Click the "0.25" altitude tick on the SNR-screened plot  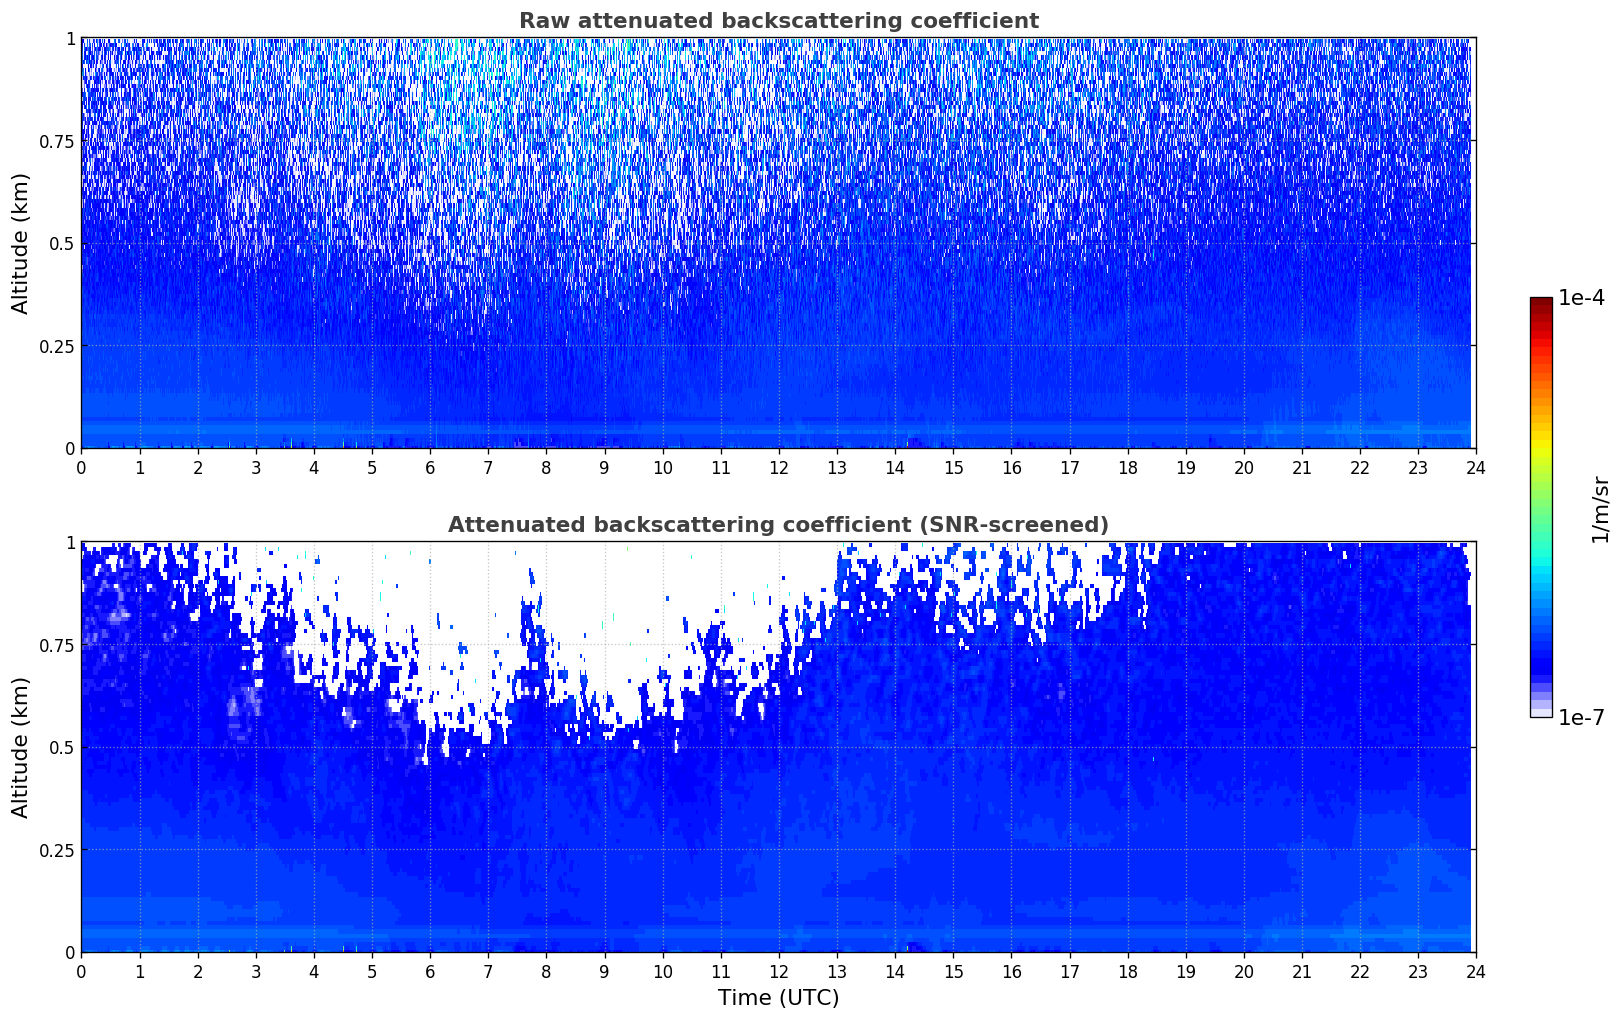(57, 850)
